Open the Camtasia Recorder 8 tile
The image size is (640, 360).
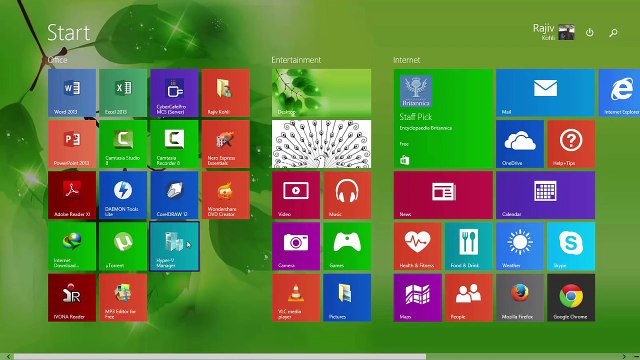174,144
